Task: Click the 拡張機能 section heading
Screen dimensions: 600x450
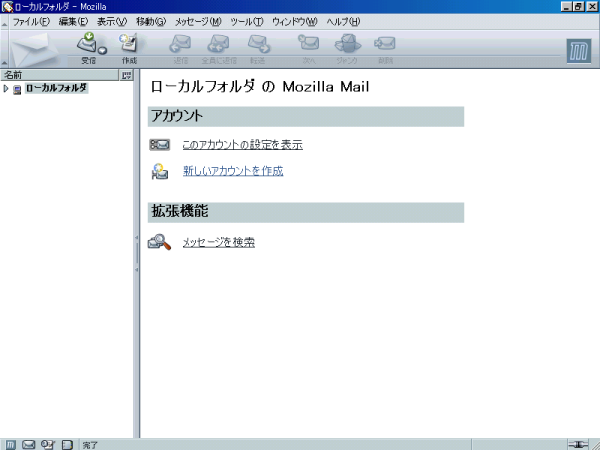Action: pyautogui.click(x=180, y=211)
